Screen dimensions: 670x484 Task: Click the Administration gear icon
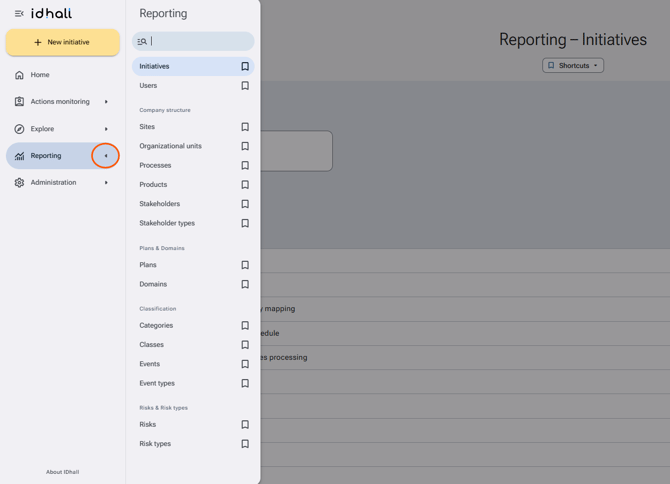click(19, 183)
